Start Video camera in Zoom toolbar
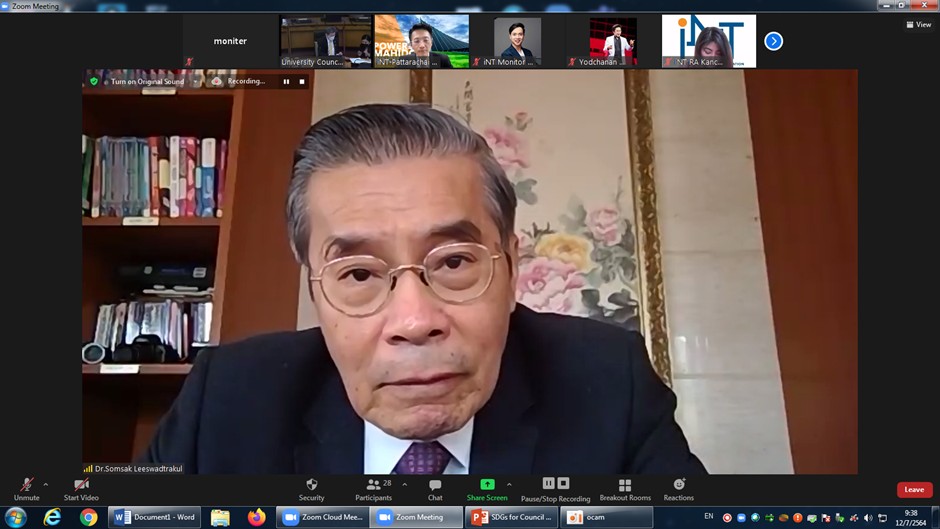The height and width of the screenshot is (529, 940). [81, 487]
